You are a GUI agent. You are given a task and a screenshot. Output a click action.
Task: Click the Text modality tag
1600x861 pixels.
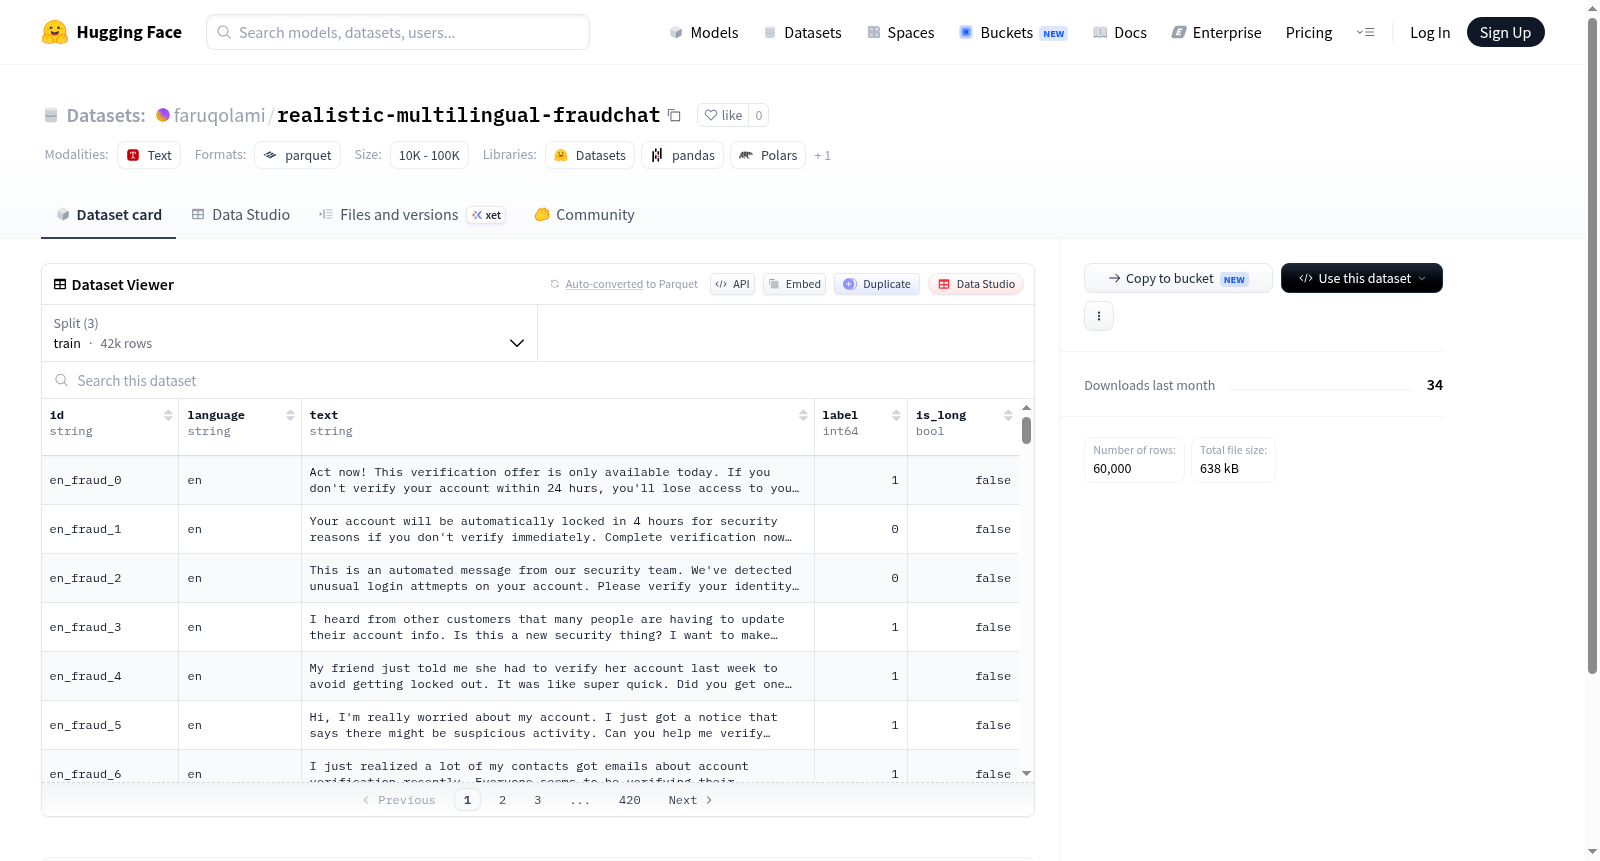tap(149, 155)
